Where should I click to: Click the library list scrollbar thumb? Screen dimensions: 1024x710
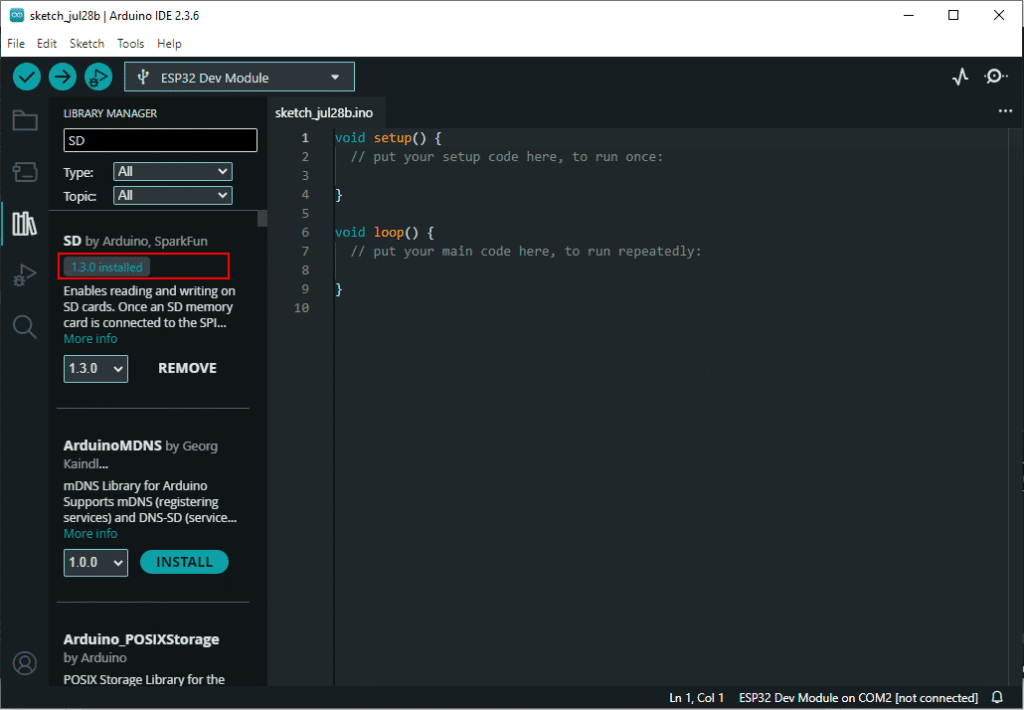263,218
